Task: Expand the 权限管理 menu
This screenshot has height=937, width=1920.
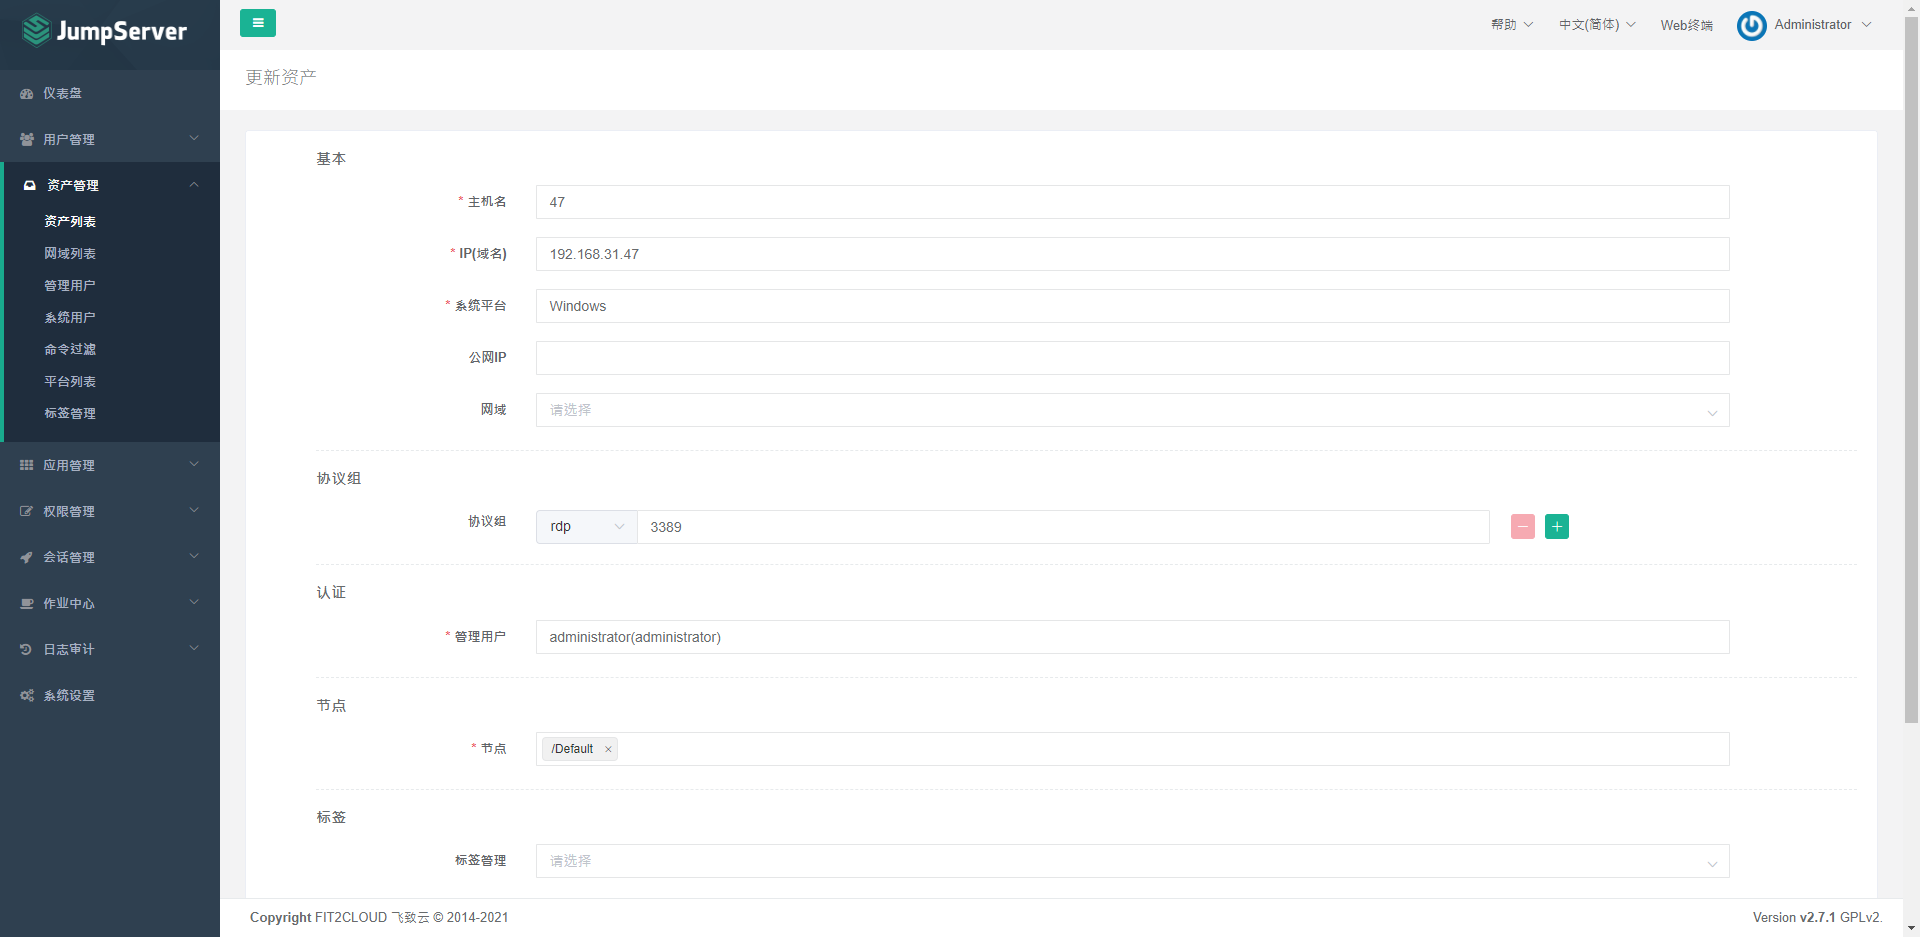Action: tap(110, 512)
